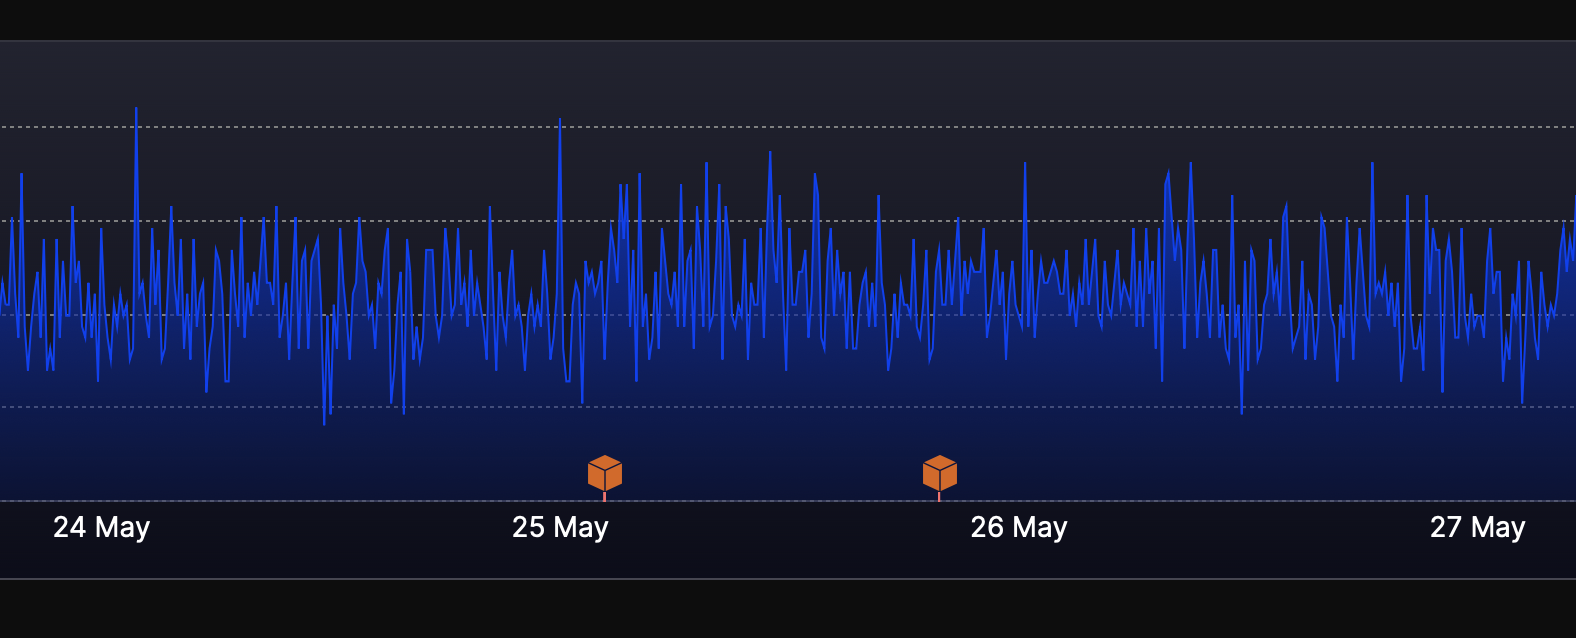Click the pink stem under the first cube marker
The height and width of the screenshot is (638, 1576).
coord(604,496)
